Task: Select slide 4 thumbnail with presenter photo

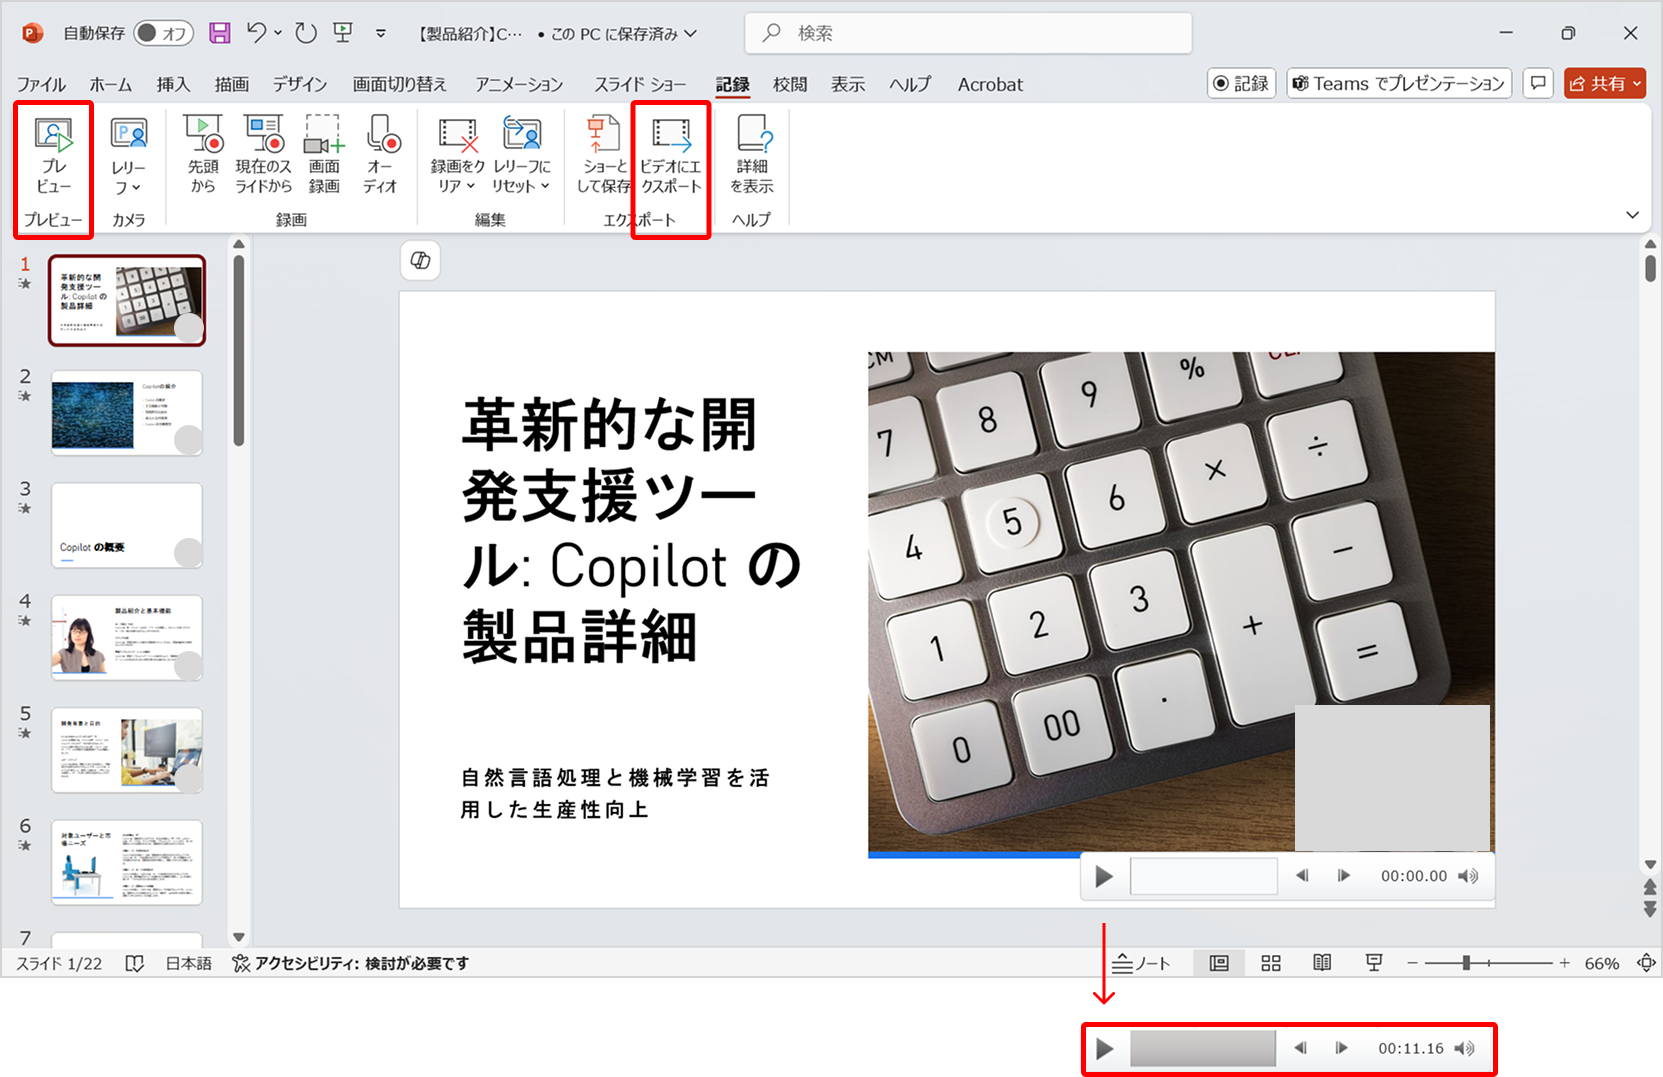Action: (127, 638)
